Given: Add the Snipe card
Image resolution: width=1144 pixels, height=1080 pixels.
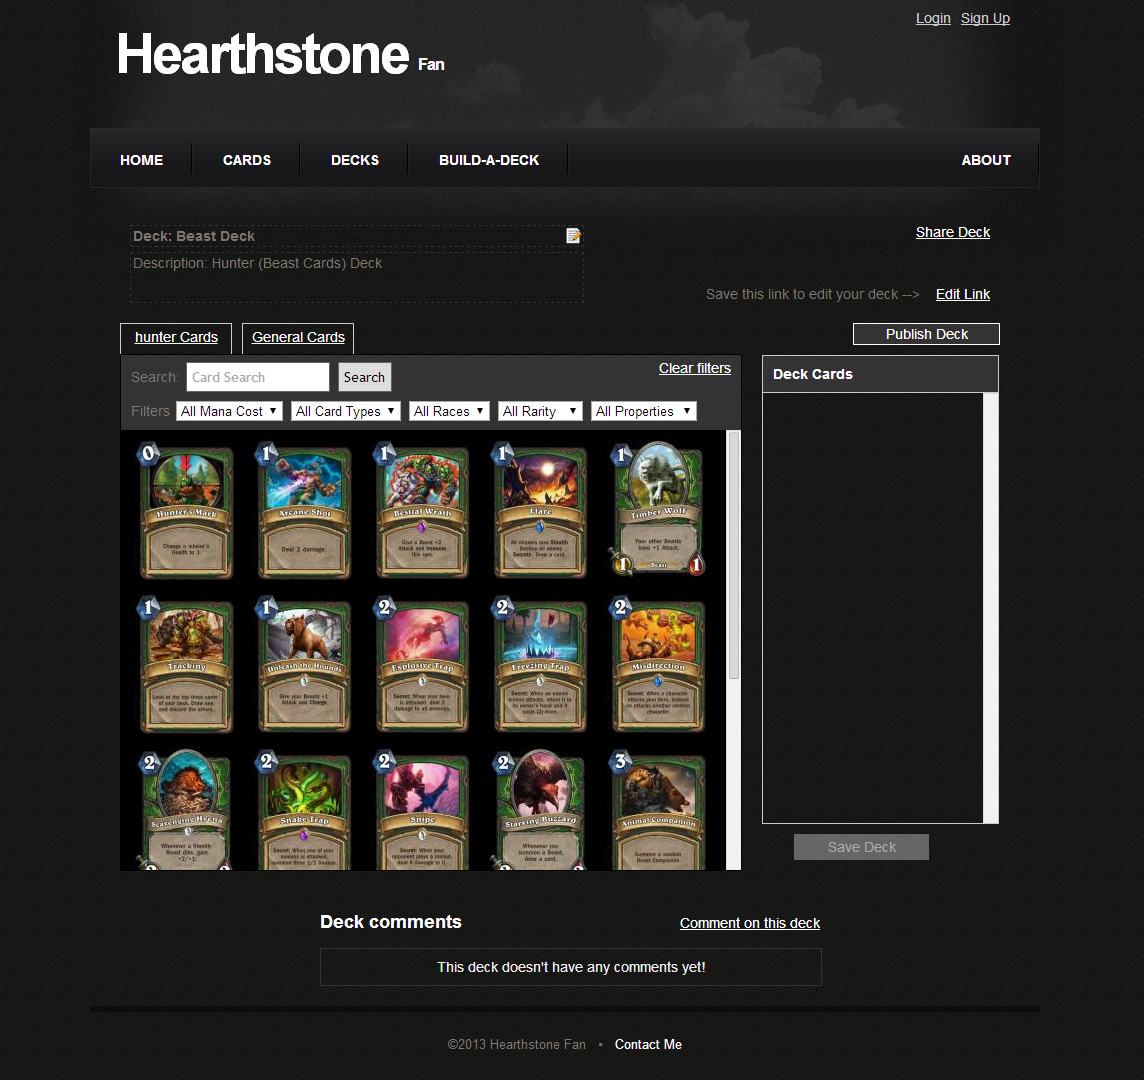Looking at the screenshot, I should pyautogui.click(x=422, y=810).
